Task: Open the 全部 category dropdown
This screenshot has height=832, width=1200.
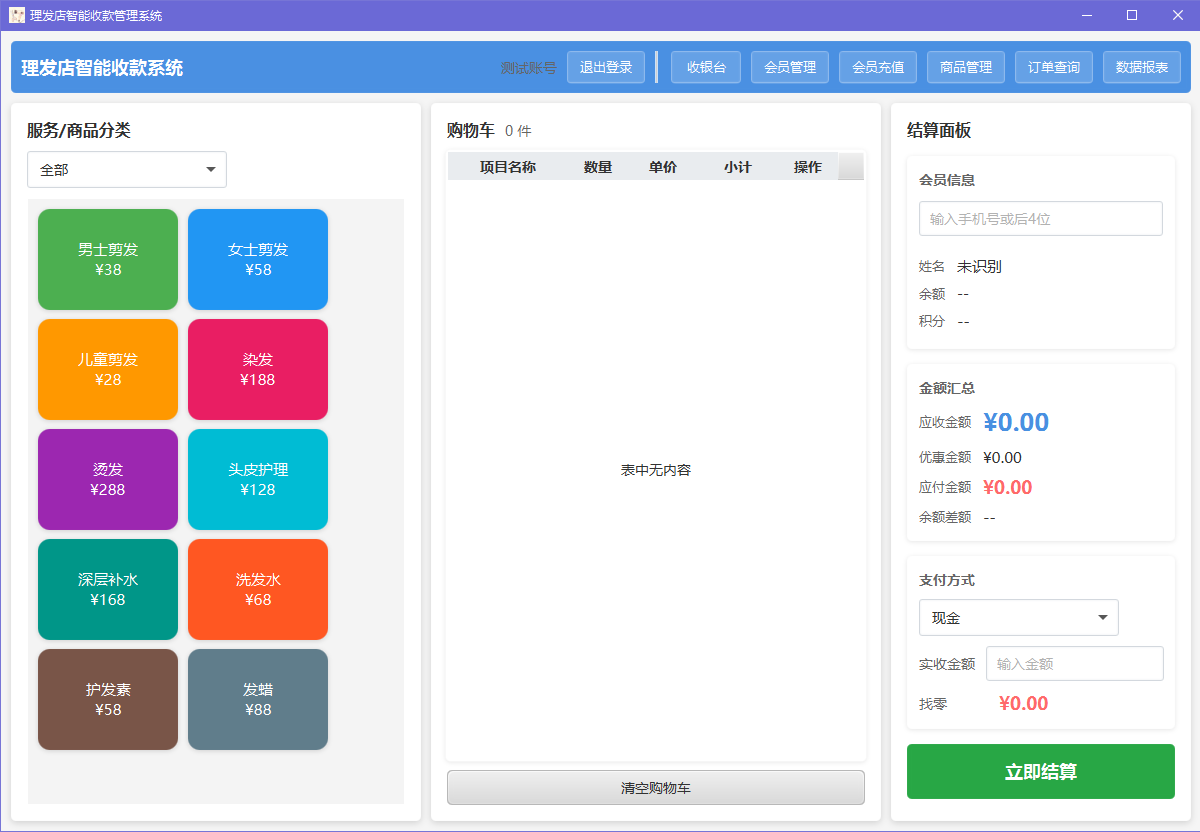Action: pyautogui.click(x=126, y=169)
